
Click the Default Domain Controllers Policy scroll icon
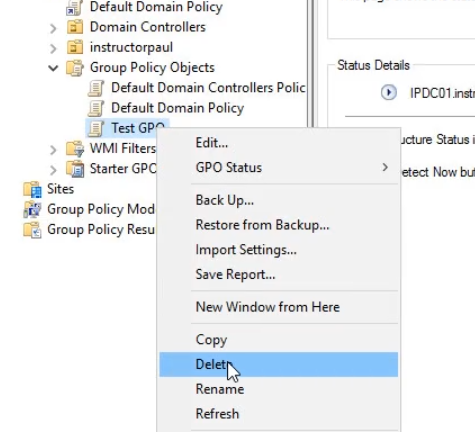pyautogui.click(x=96, y=88)
